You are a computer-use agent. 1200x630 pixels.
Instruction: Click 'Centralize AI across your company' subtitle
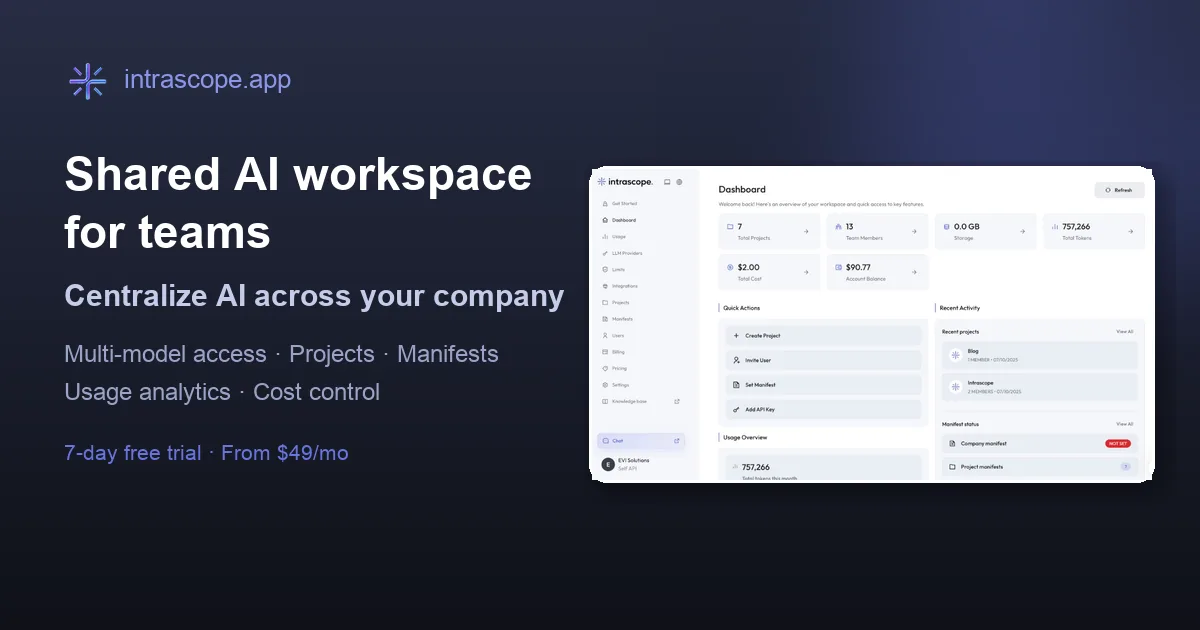[x=314, y=296]
